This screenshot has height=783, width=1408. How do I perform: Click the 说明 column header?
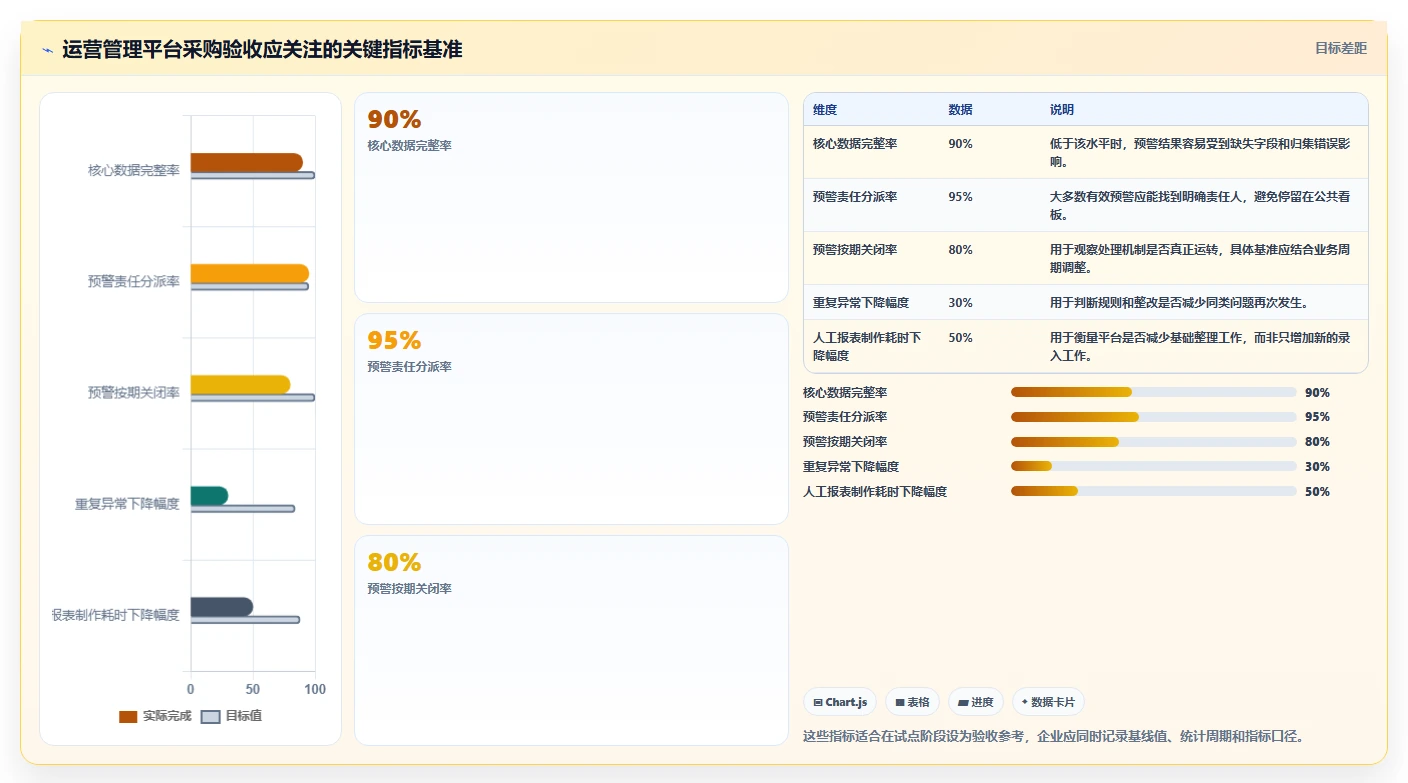pyautogui.click(x=1062, y=109)
